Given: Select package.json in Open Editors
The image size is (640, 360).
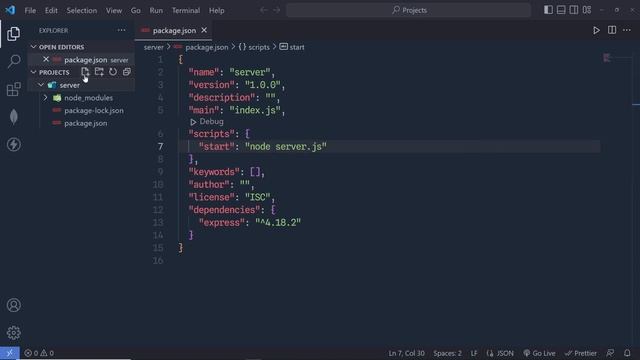Looking at the screenshot, I should click(x=85, y=60).
